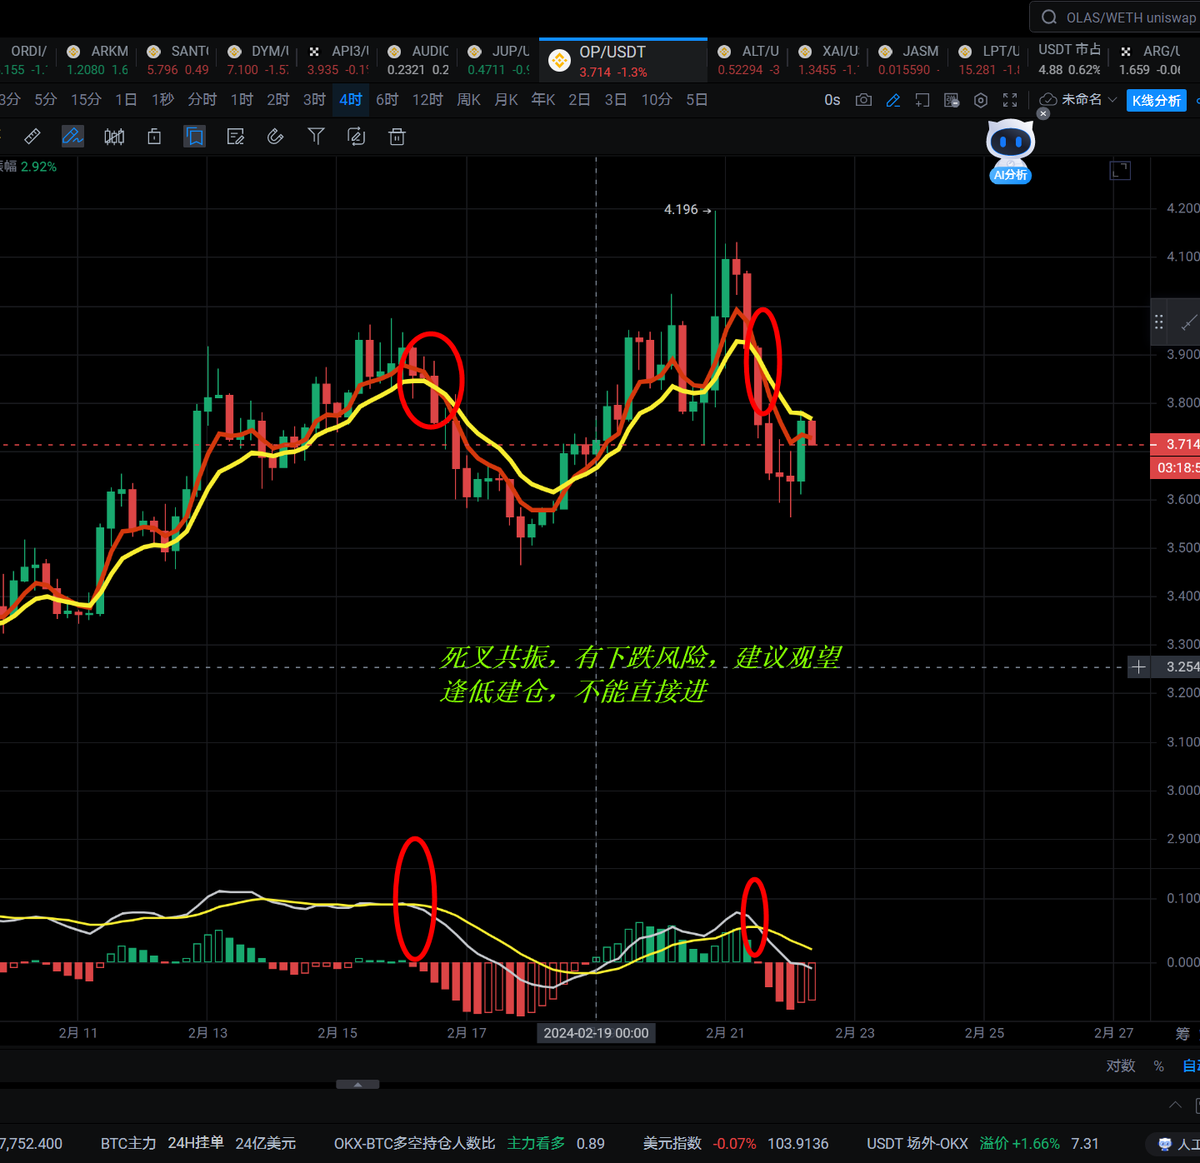Open chart settings hexagon icon

coord(981,100)
